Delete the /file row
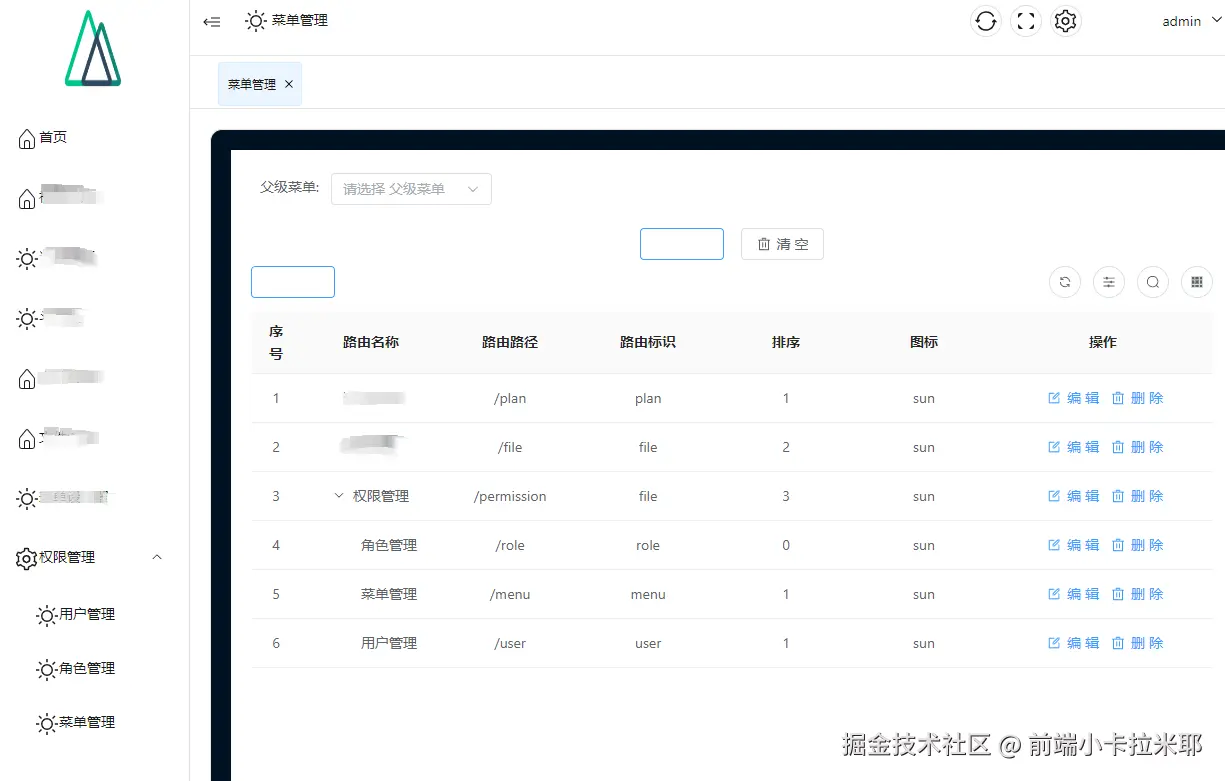This screenshot has width=1225, height=781. click(x=1138, y=447)
